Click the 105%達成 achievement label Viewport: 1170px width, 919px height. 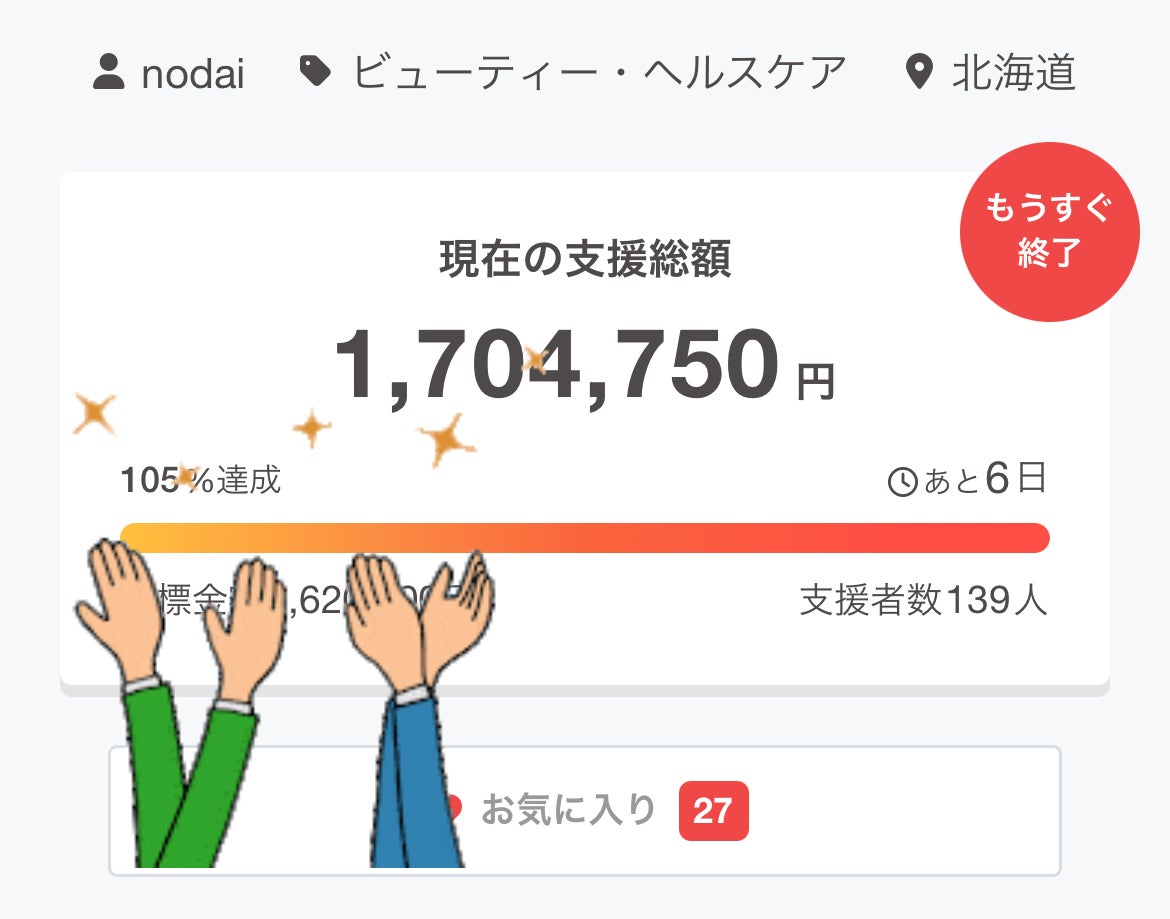[201, 481]
